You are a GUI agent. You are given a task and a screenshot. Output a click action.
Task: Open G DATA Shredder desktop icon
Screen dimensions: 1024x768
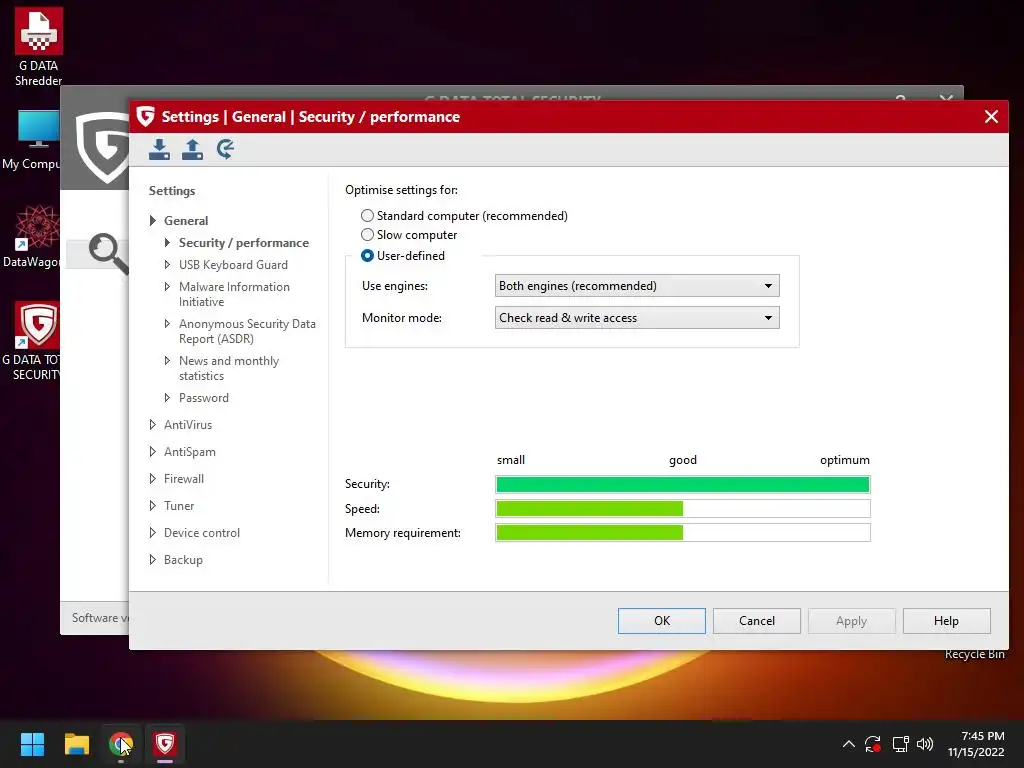pyautogui.click(x=39, y=47)
